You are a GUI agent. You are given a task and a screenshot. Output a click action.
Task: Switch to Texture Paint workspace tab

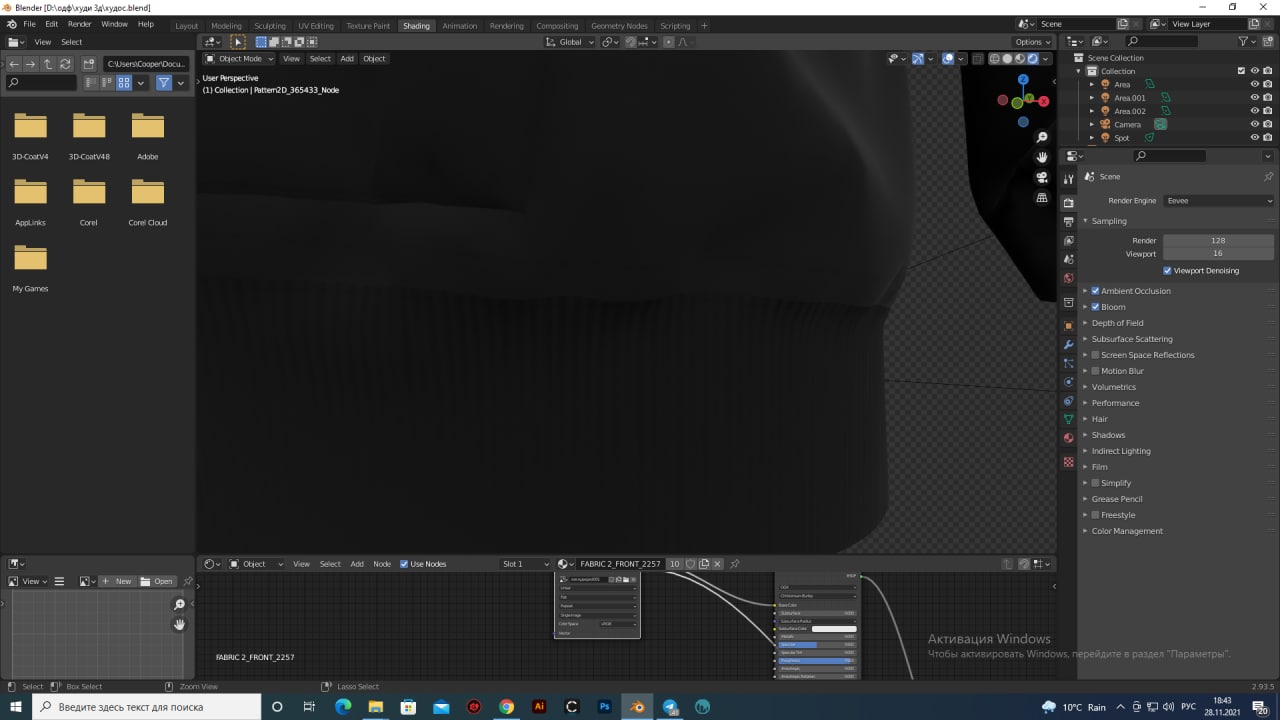click(x=368, y=26)
